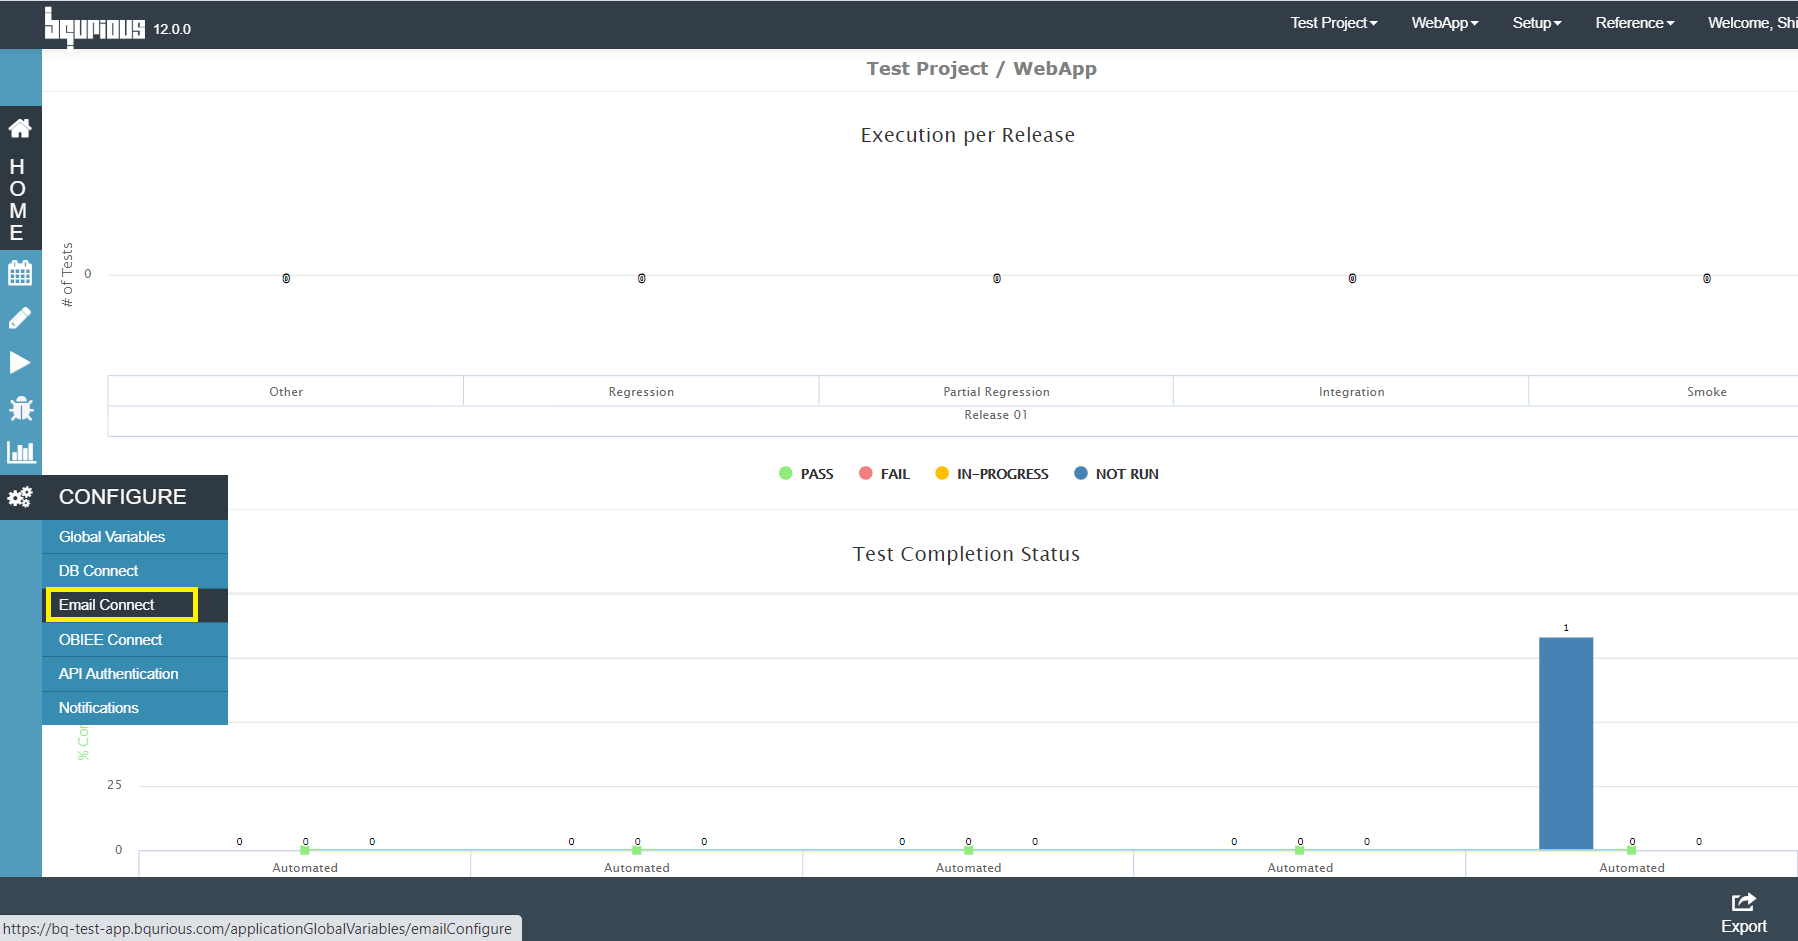Expand the Test Project dropdown

1333,23
